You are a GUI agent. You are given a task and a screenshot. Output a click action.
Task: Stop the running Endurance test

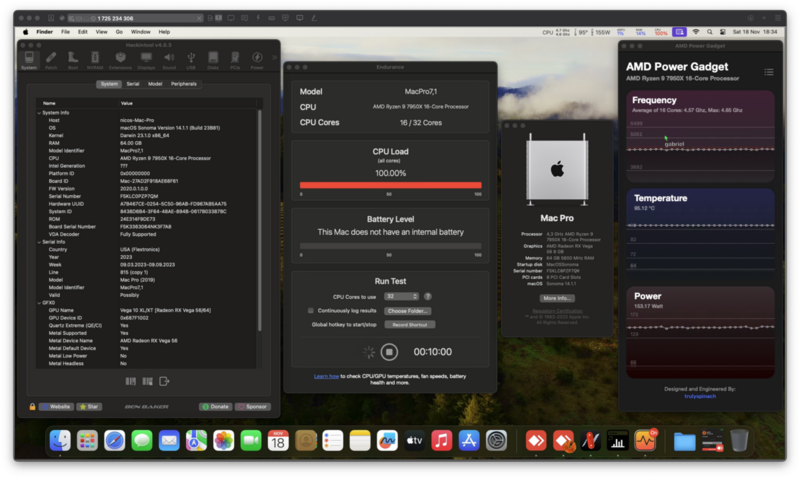pyautogui.click(x=390, y=352)
